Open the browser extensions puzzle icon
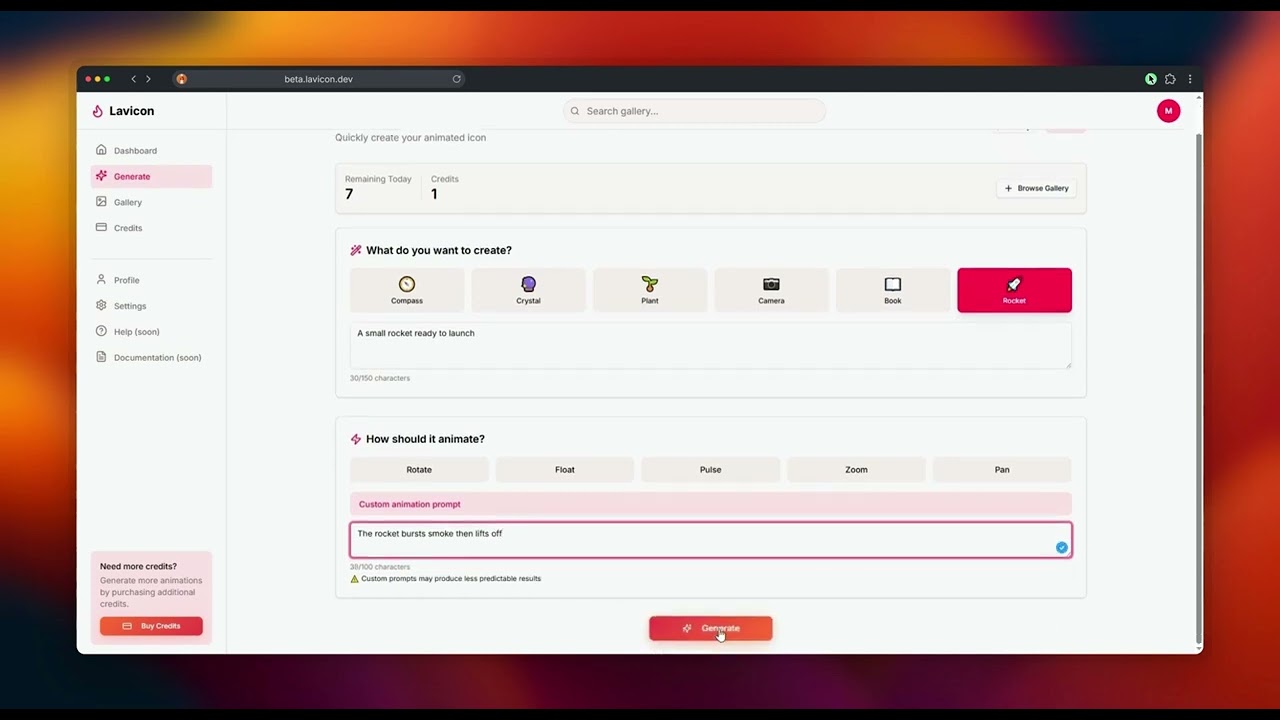The width and height of the screenshot is (1280, 720). coord(1170,79)
